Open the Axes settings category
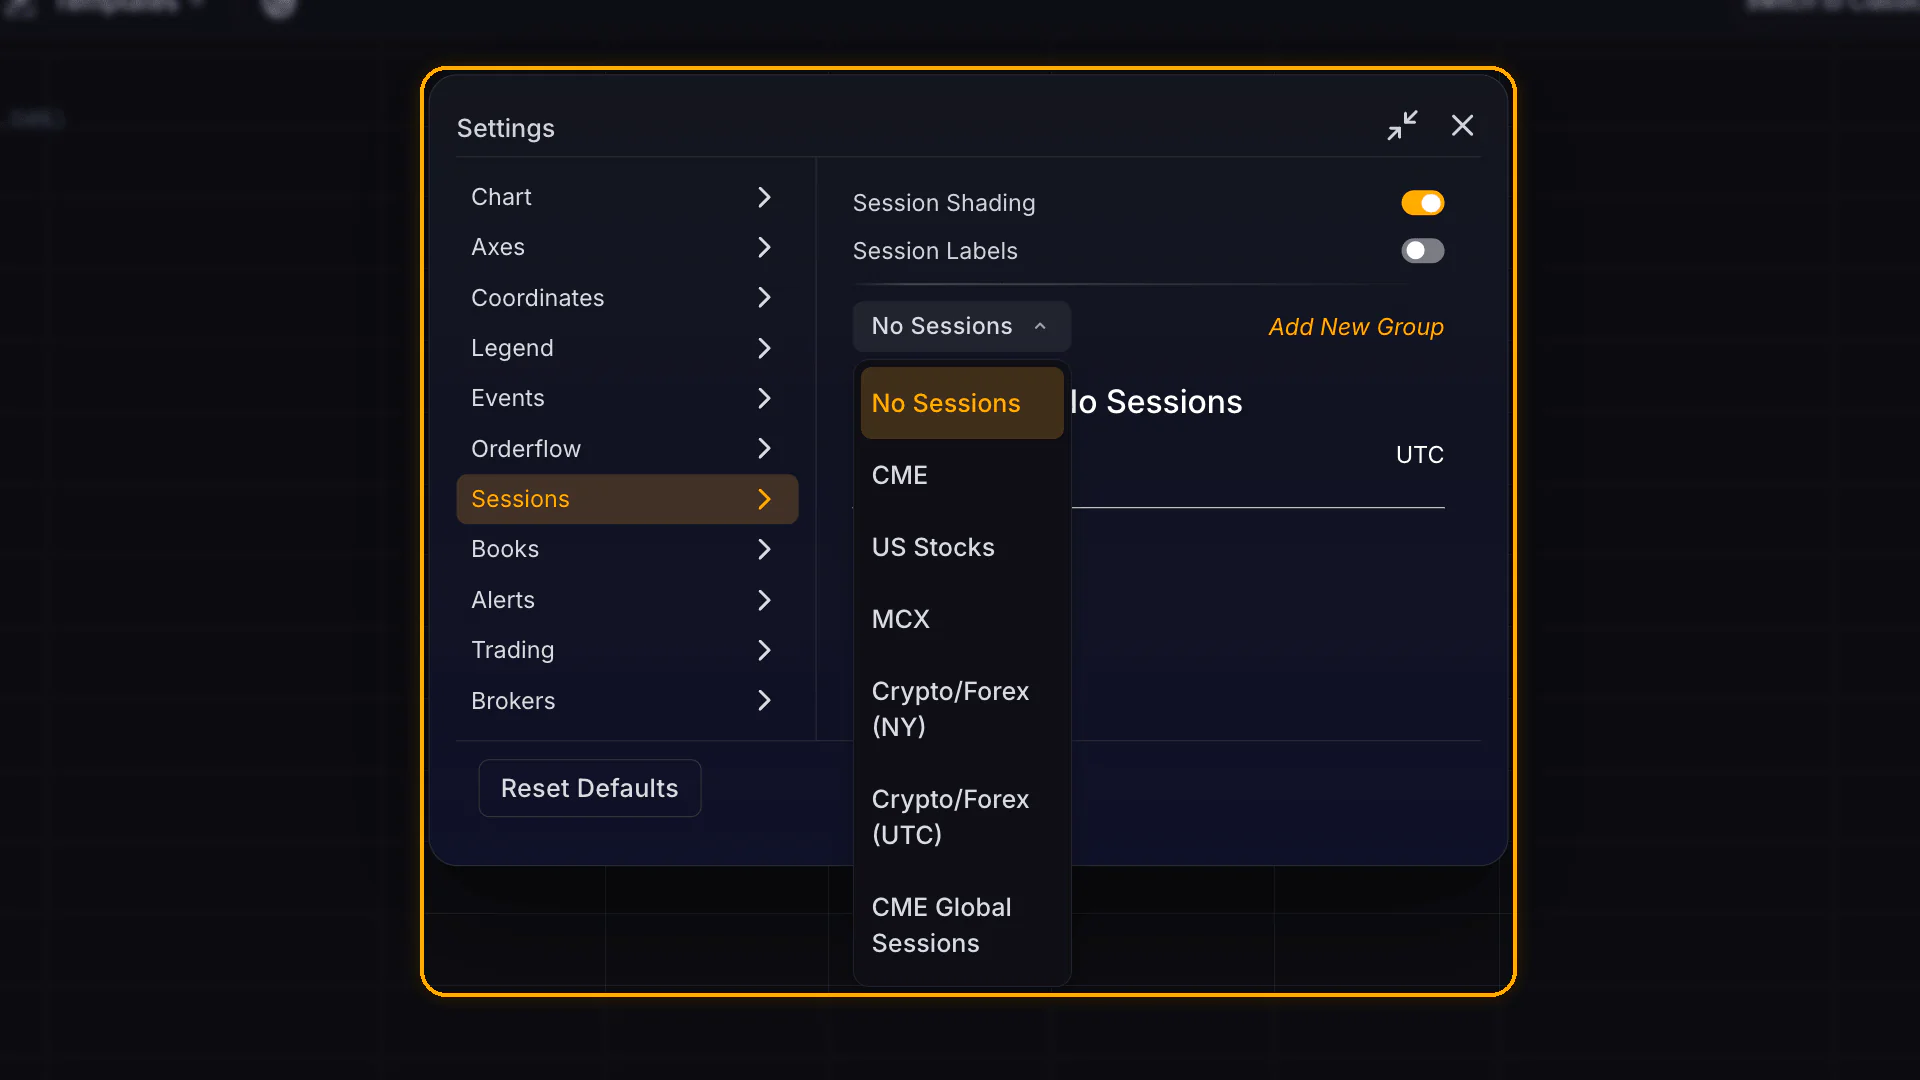 coord(627,247)
